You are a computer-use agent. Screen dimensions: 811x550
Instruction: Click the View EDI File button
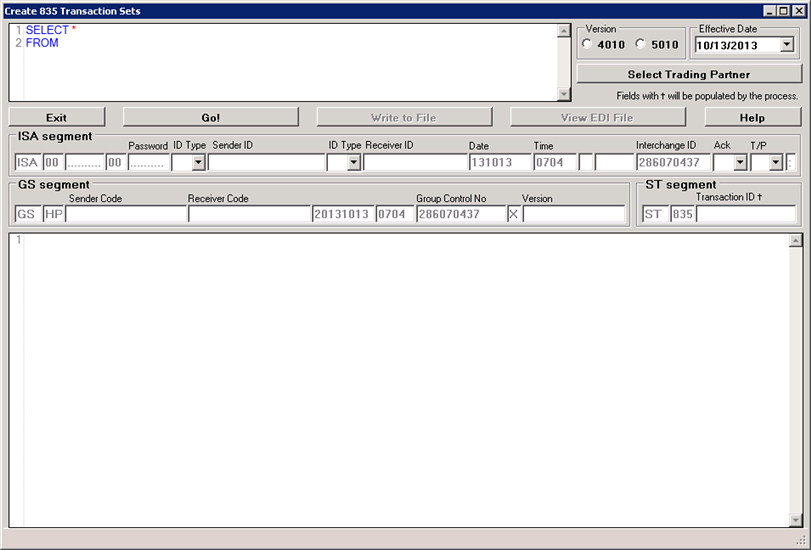point(597,117)
